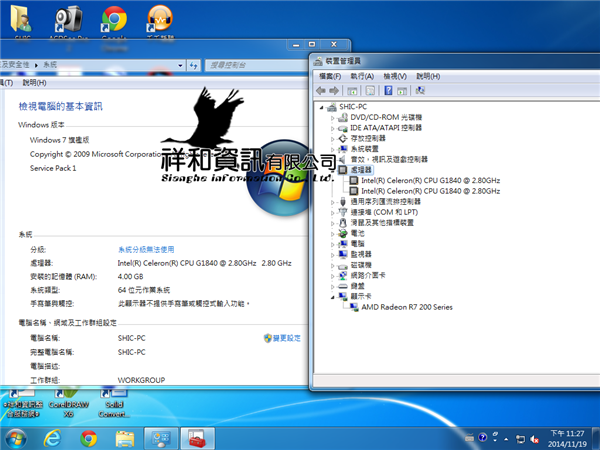Image resolution: width=600 pixels, height=450 pixels.
Task: Click the blue Help question mark toolbar icon
Action: [x=388, y=91]
